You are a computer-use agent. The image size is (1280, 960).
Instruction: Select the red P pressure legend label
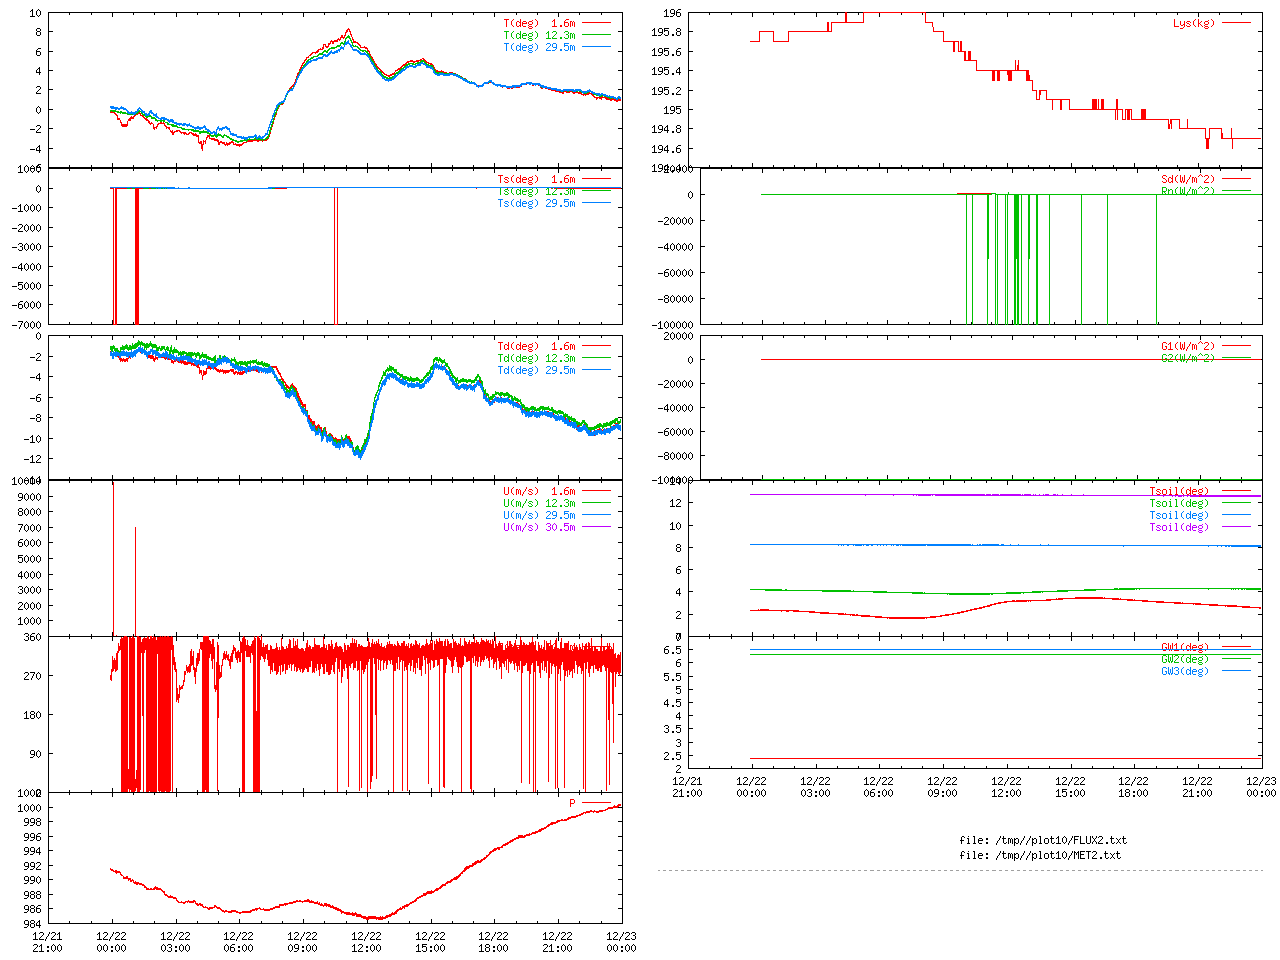pos(573,803)
